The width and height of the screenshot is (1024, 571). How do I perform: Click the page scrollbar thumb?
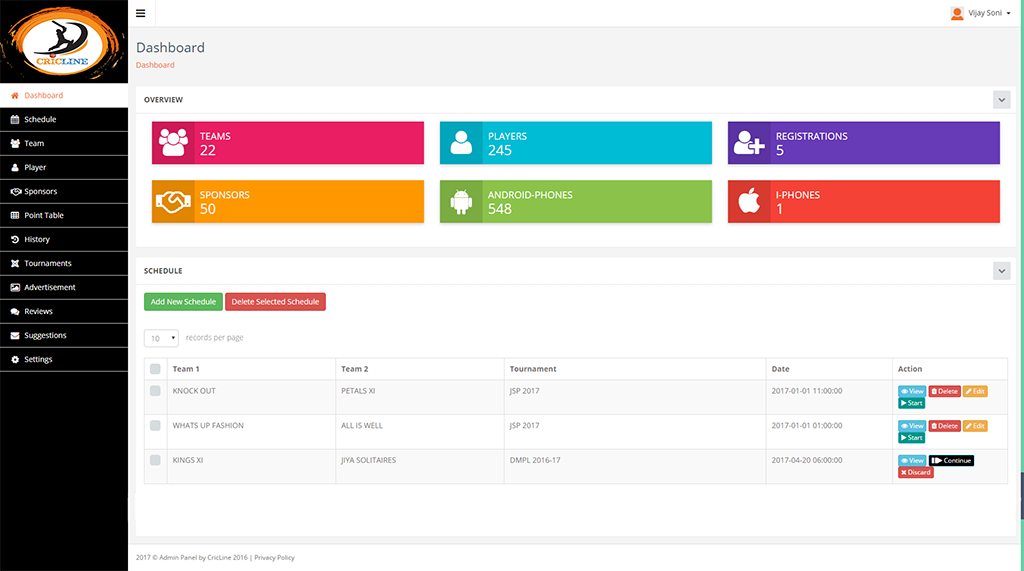pyautogui.click(x=1021, y=495)
